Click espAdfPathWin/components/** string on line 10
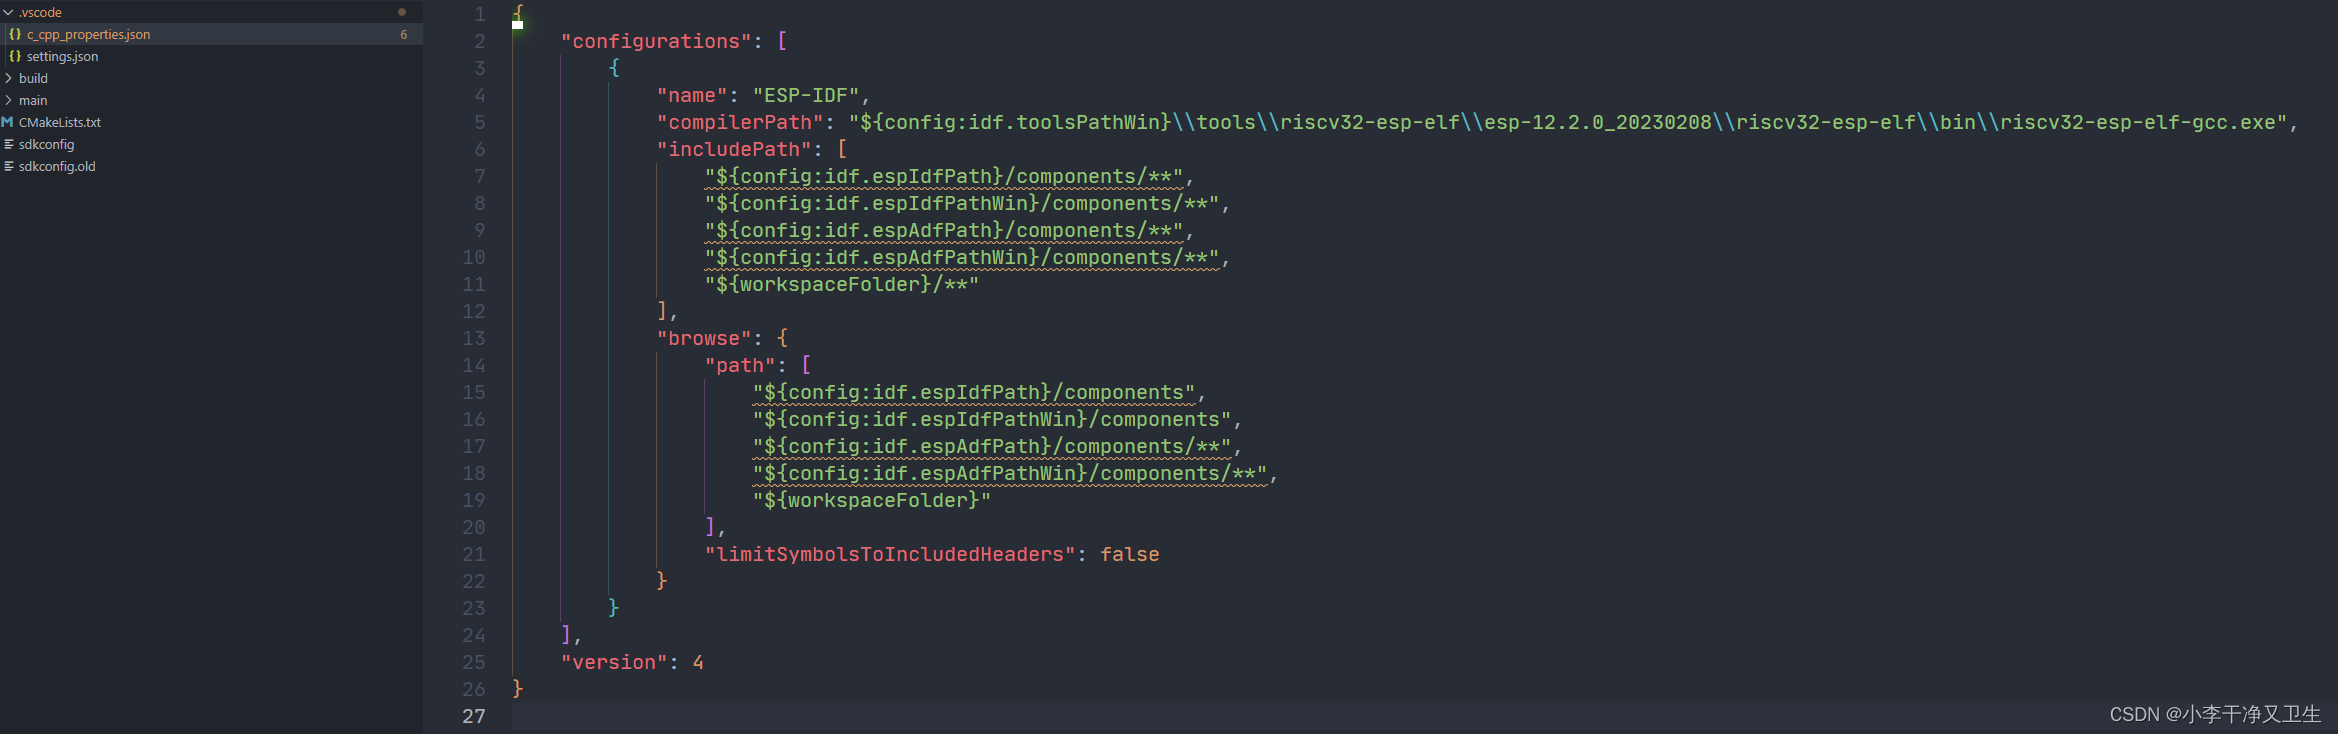The height and width of the screenshot is (734, 2338). point(962,257)
